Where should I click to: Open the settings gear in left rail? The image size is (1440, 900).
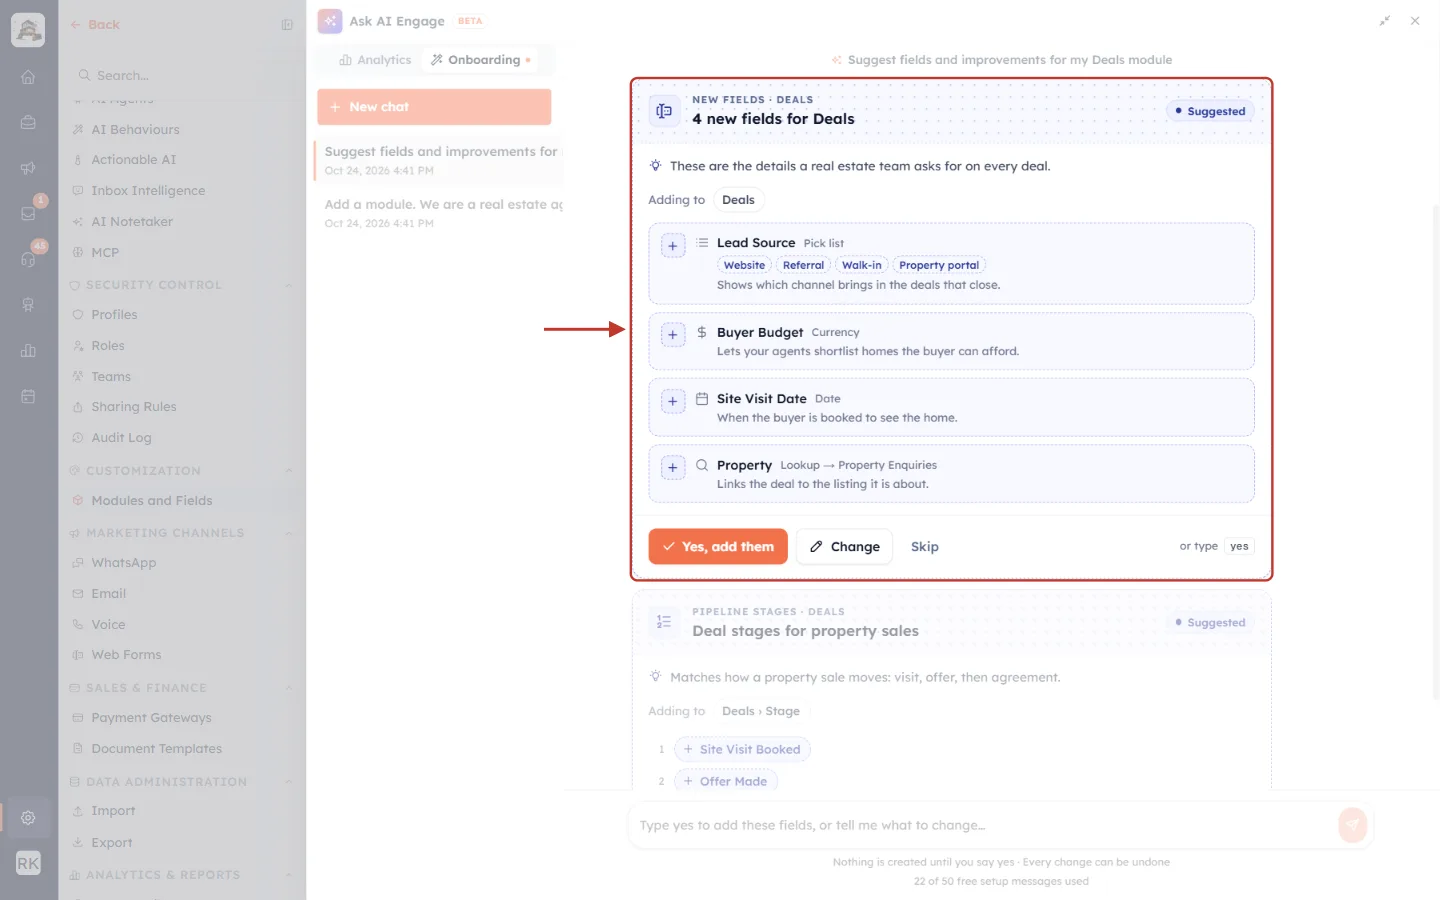tap(28, 818)
